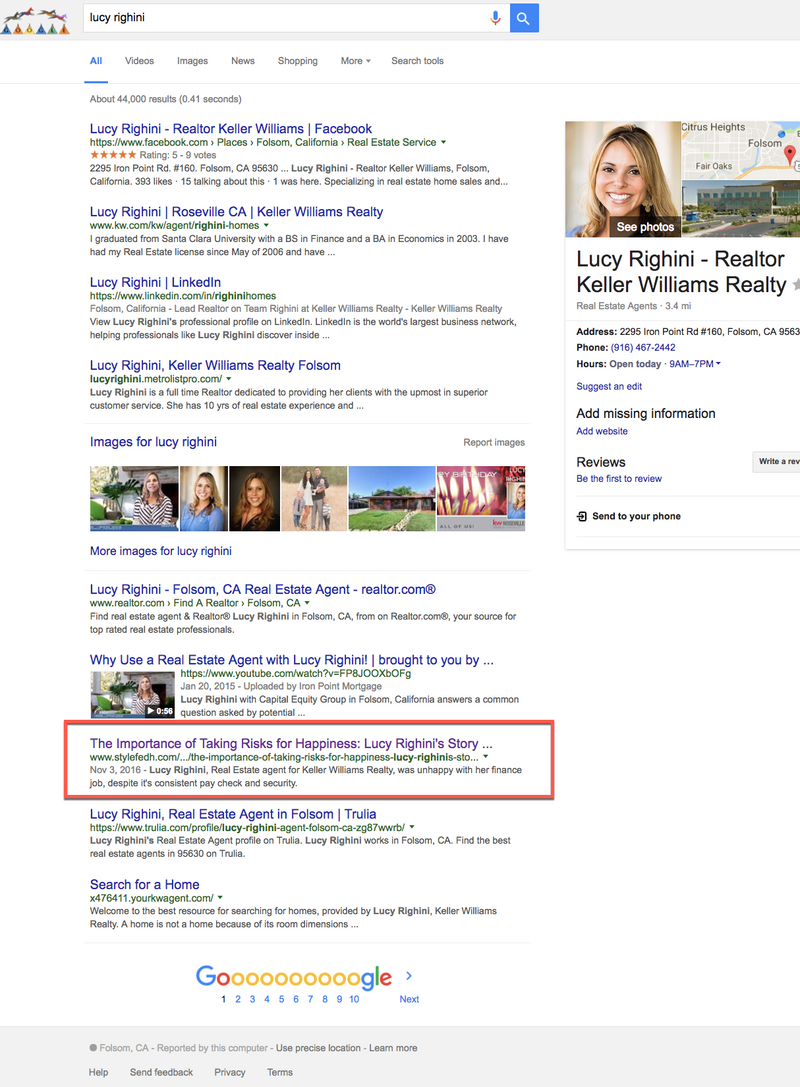Open Search tools options

pyautogui.click(x=417, y=61)
